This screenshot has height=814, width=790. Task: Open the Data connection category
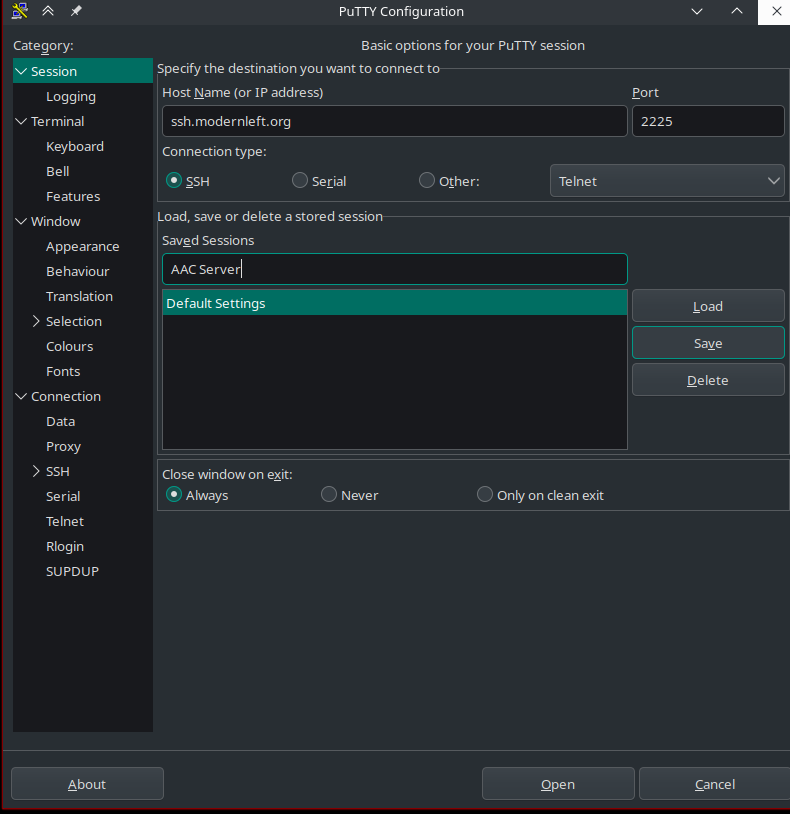click(x=61, y=422)
